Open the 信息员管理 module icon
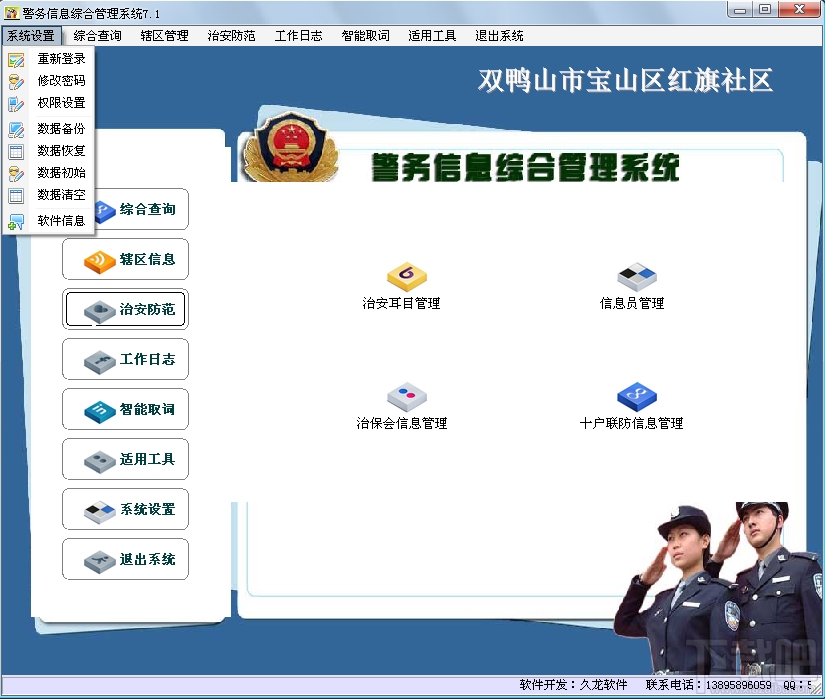 coord(635,275)
